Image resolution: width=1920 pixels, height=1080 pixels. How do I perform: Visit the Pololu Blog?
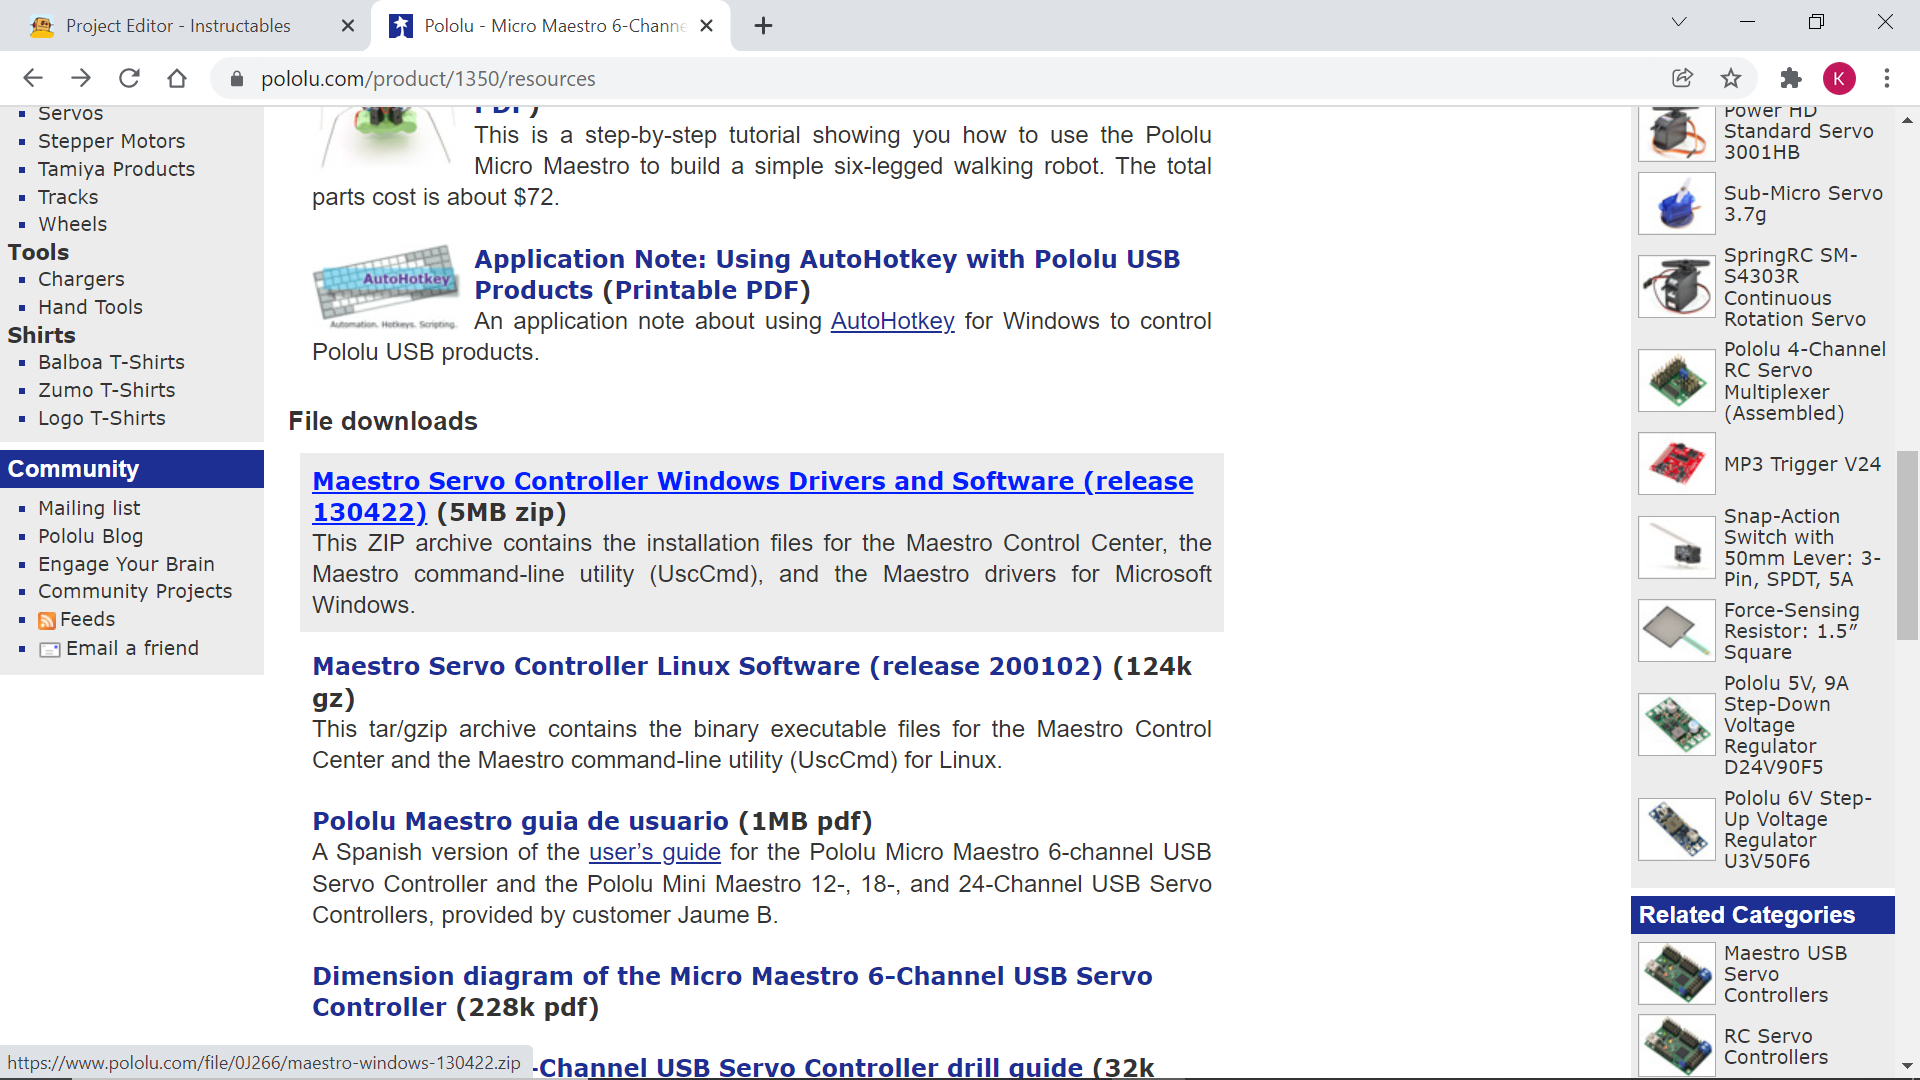coord(90,536)
